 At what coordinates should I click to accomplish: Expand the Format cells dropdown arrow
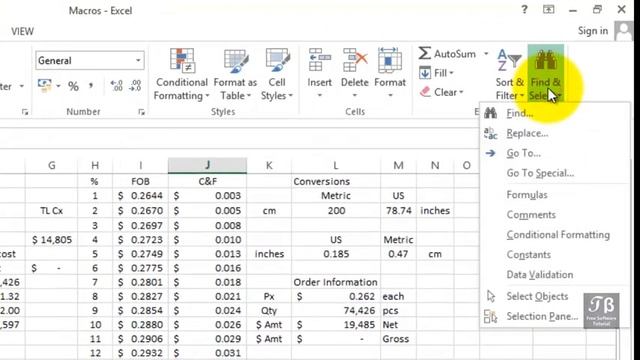(x=390, y=95)
